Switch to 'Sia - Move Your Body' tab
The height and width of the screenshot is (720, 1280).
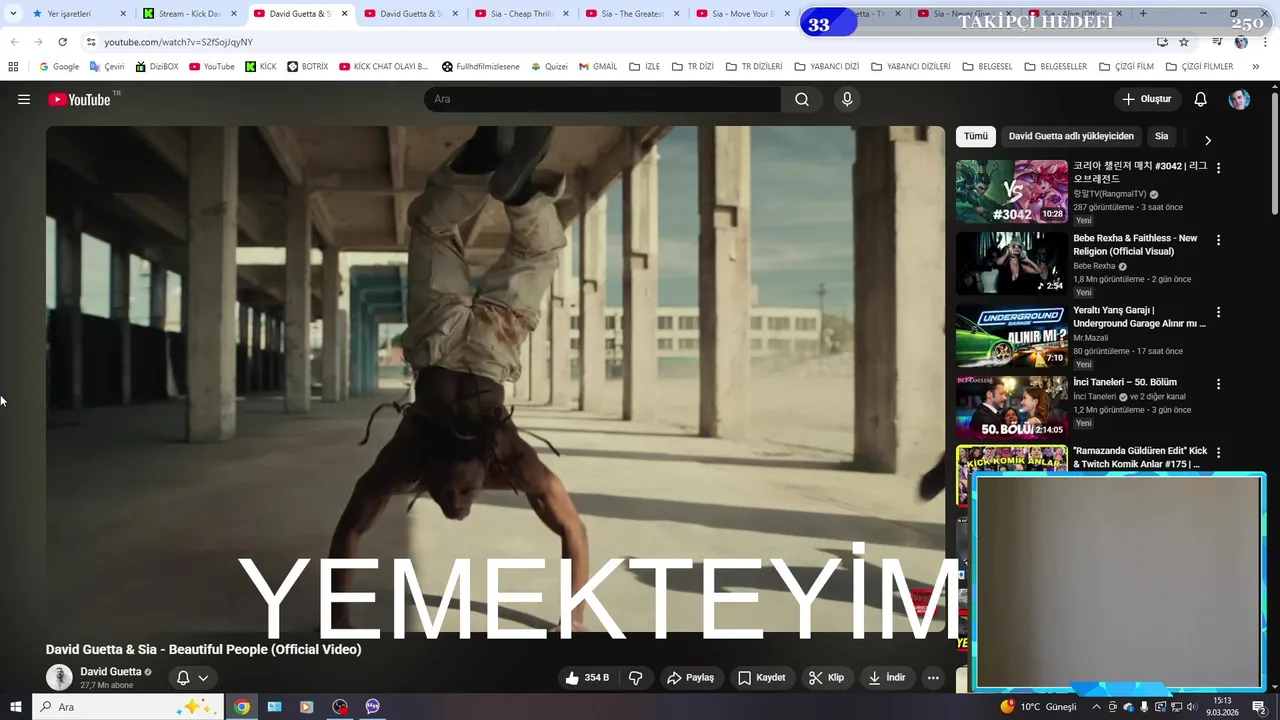[x=742, y=14]
